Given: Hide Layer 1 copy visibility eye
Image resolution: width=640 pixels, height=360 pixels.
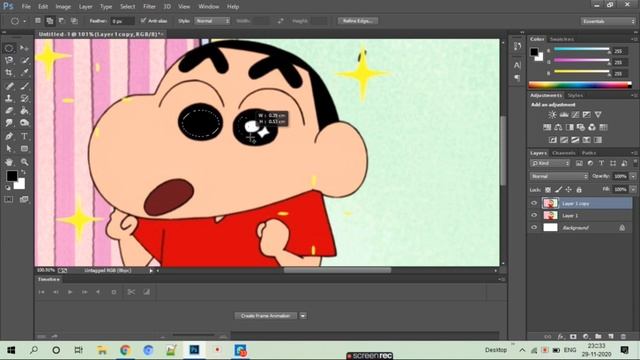Looking at the screenshot, I should (x=534, y=203).
